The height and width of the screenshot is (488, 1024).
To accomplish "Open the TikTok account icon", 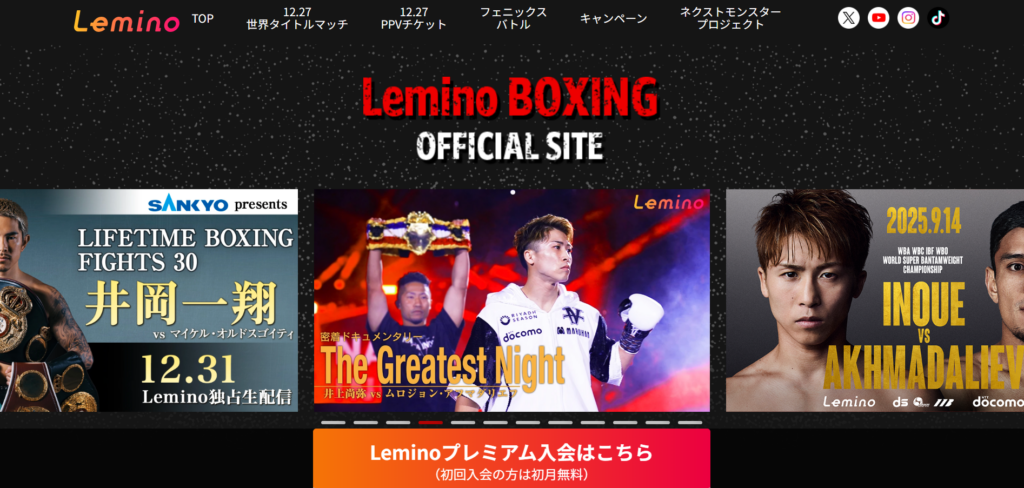I will 938,18.
